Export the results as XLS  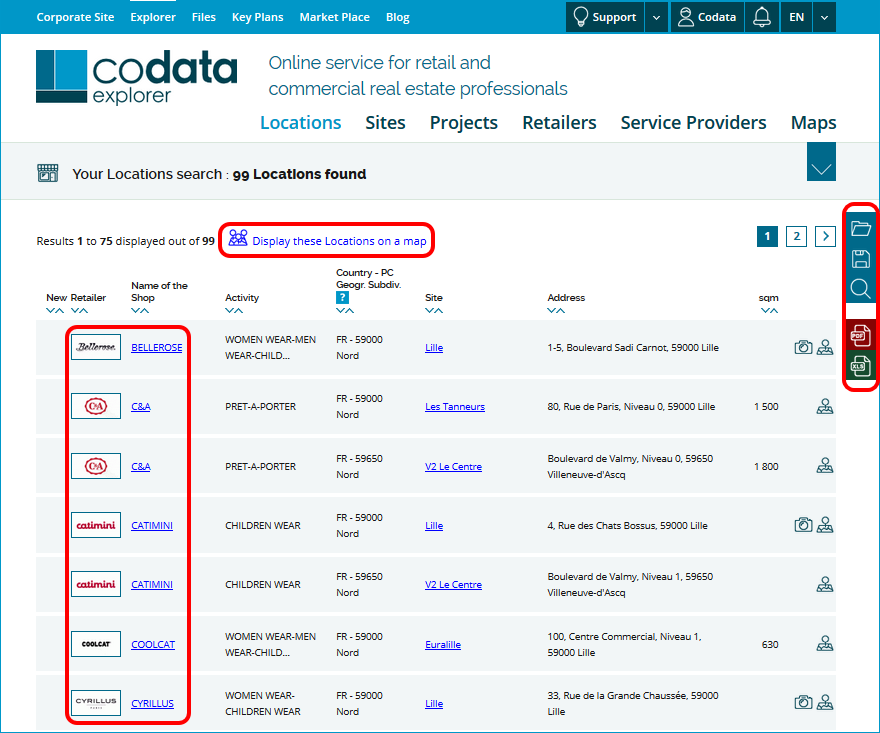click(860, 366)
